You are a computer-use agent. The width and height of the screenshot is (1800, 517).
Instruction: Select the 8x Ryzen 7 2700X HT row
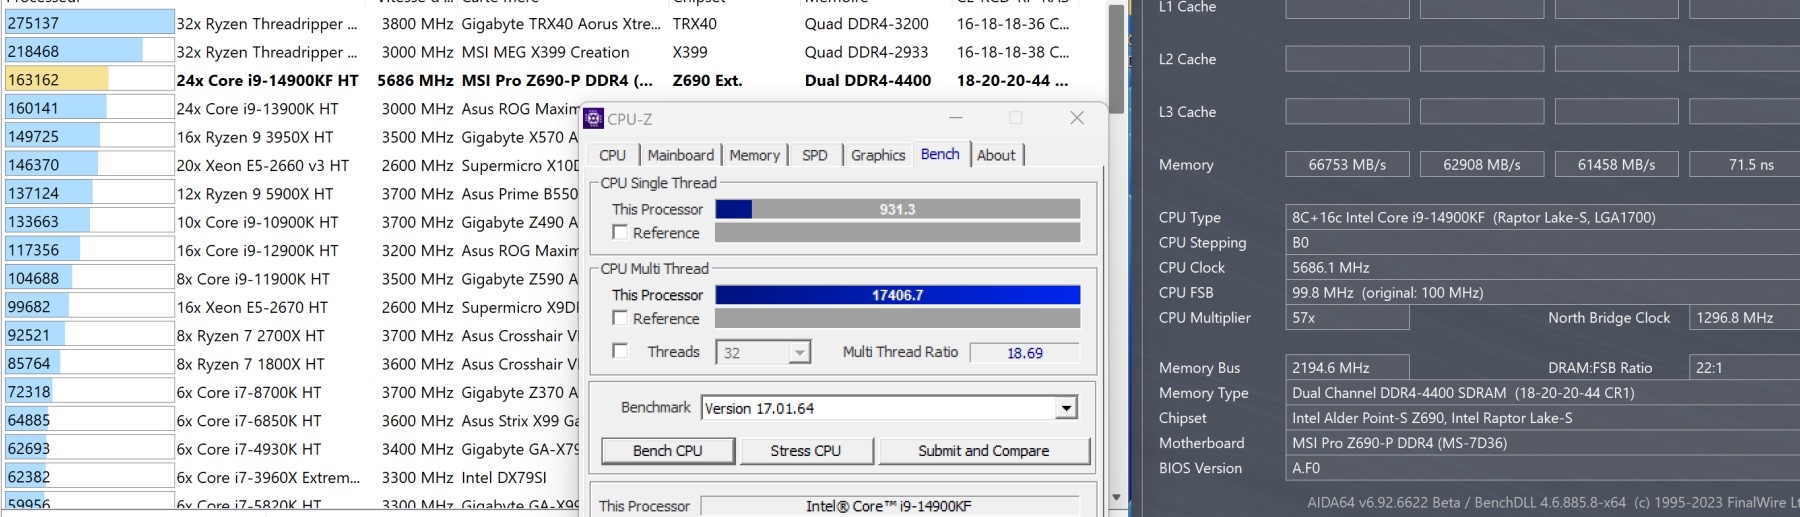coord(292,336)
